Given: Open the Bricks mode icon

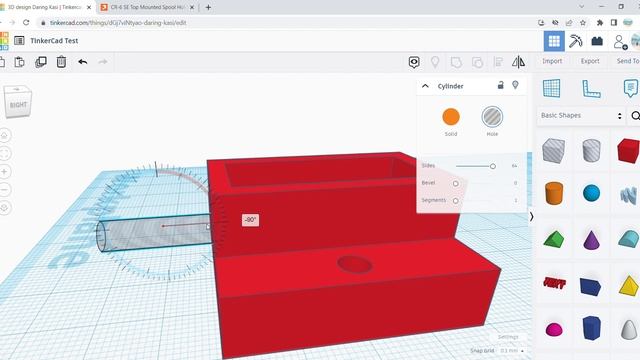Looking at the screenshot, I should click(x=597, y=41).
